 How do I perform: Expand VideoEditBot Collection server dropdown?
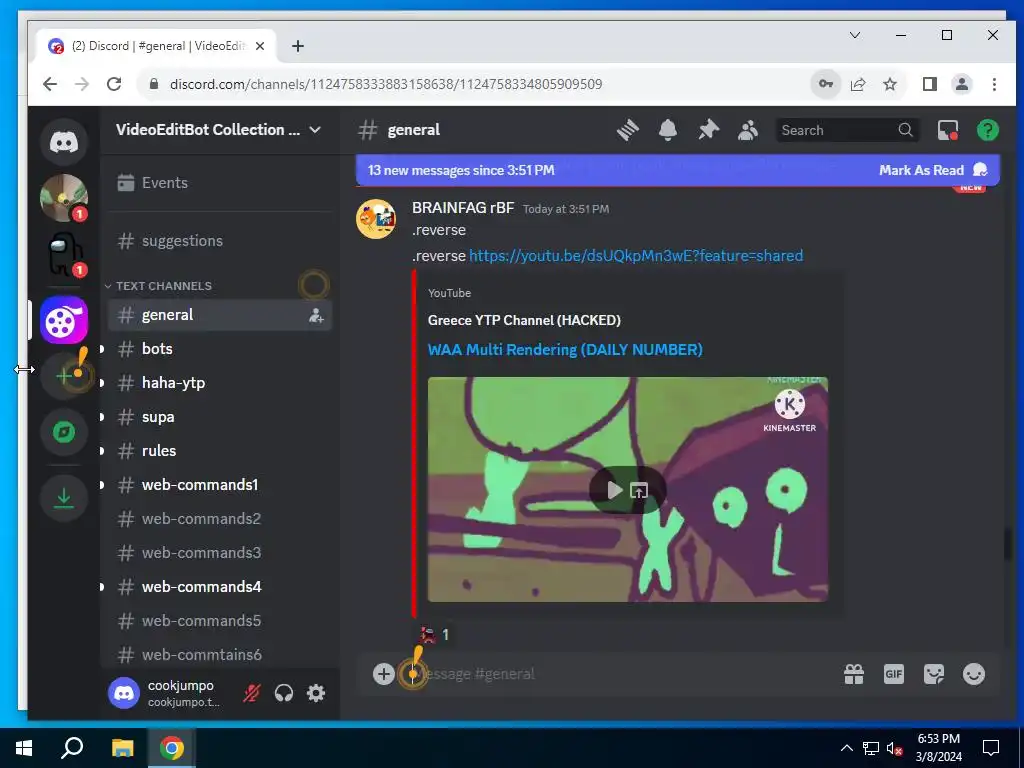(x=315, y=129)
